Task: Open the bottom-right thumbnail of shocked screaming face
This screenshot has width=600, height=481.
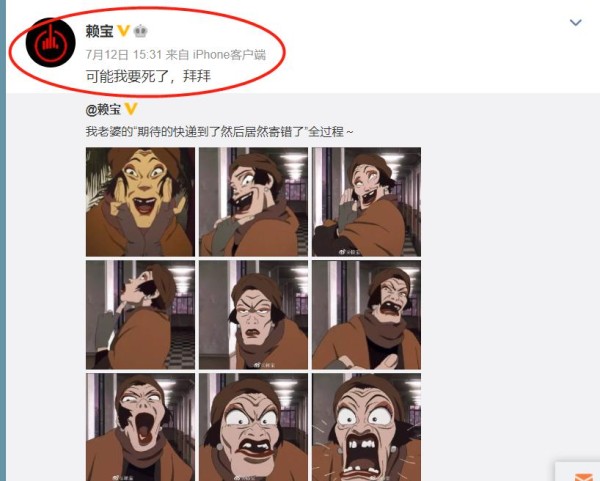Action: coord(366,427)
